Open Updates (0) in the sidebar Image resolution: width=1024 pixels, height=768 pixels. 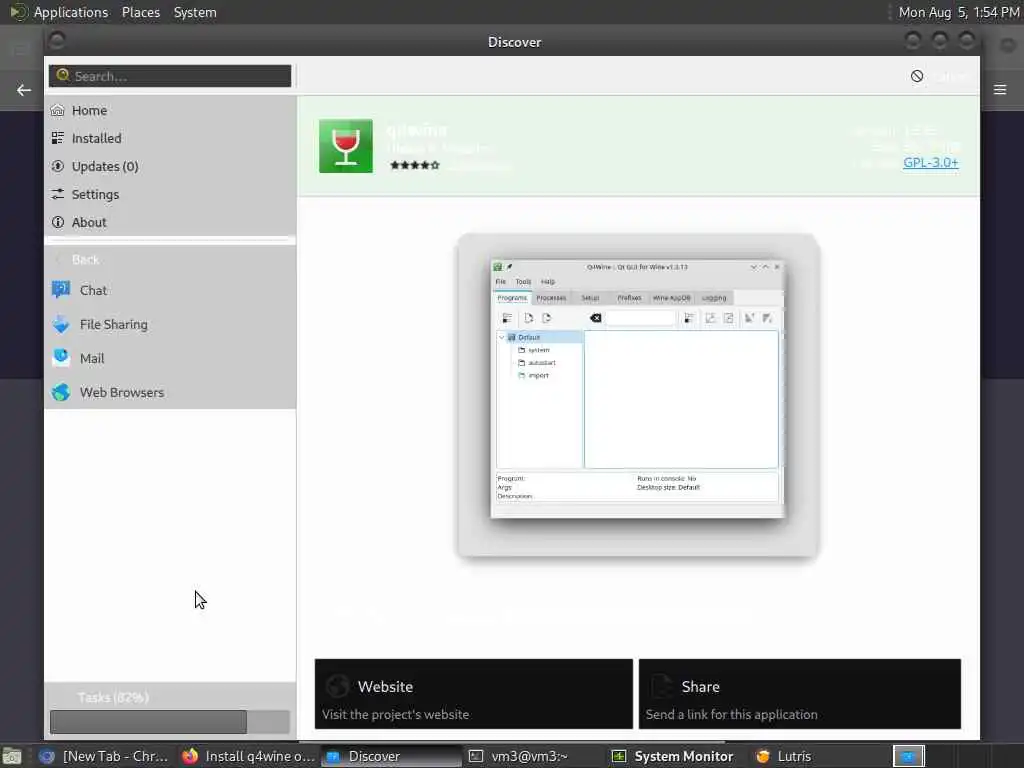[170, 167]
